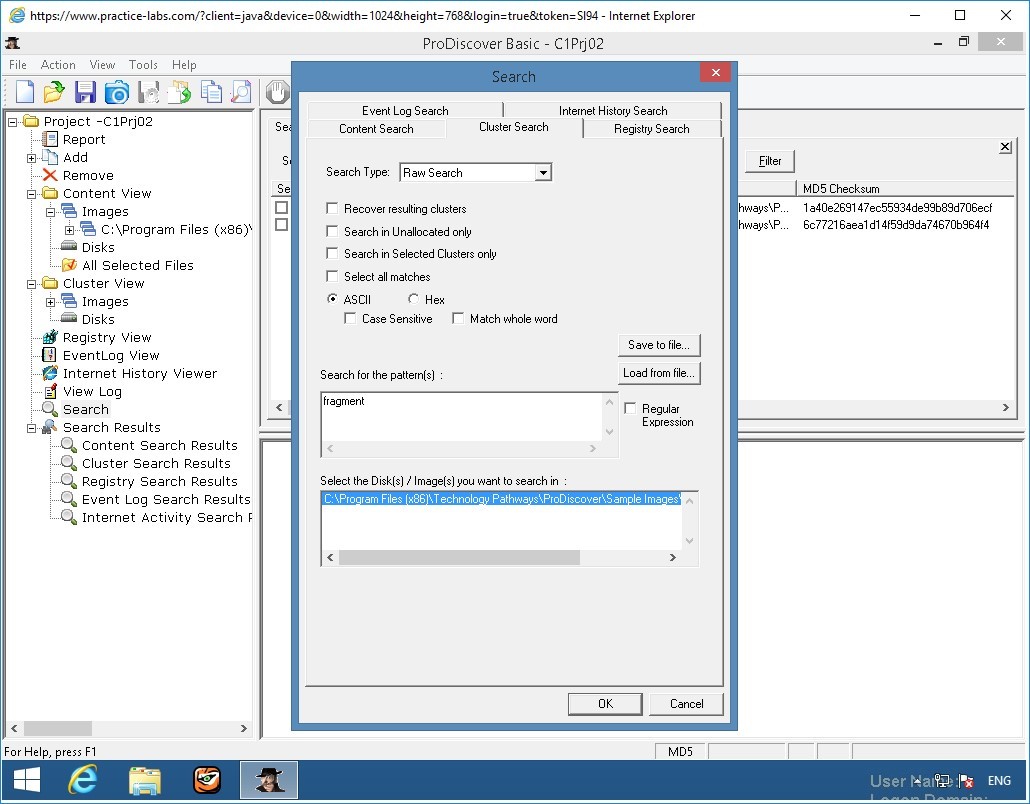Click the Report icon in project tree
1030x804 pixels.
[50, 139]
